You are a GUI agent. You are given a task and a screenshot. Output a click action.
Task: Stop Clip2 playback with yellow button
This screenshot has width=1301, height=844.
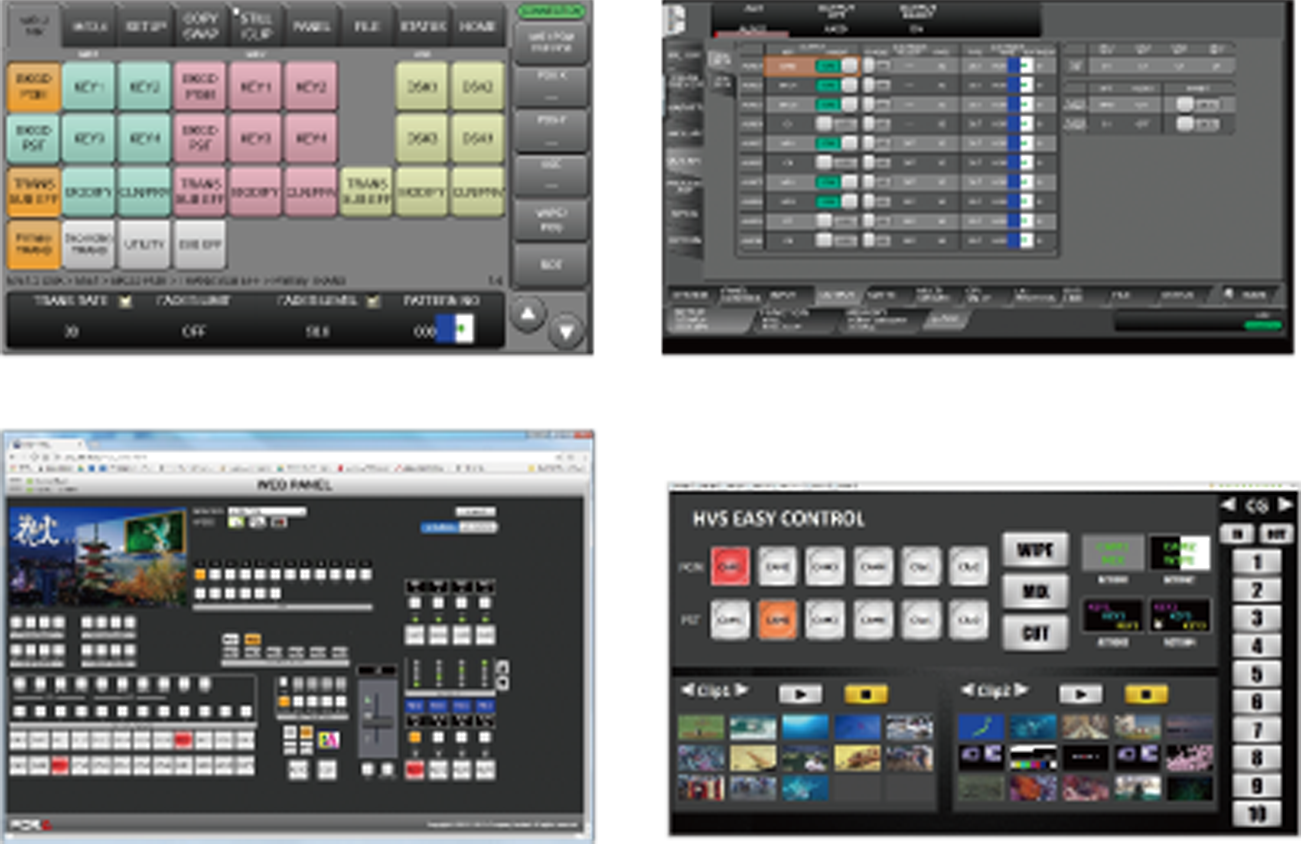(x=1146, y=693)
